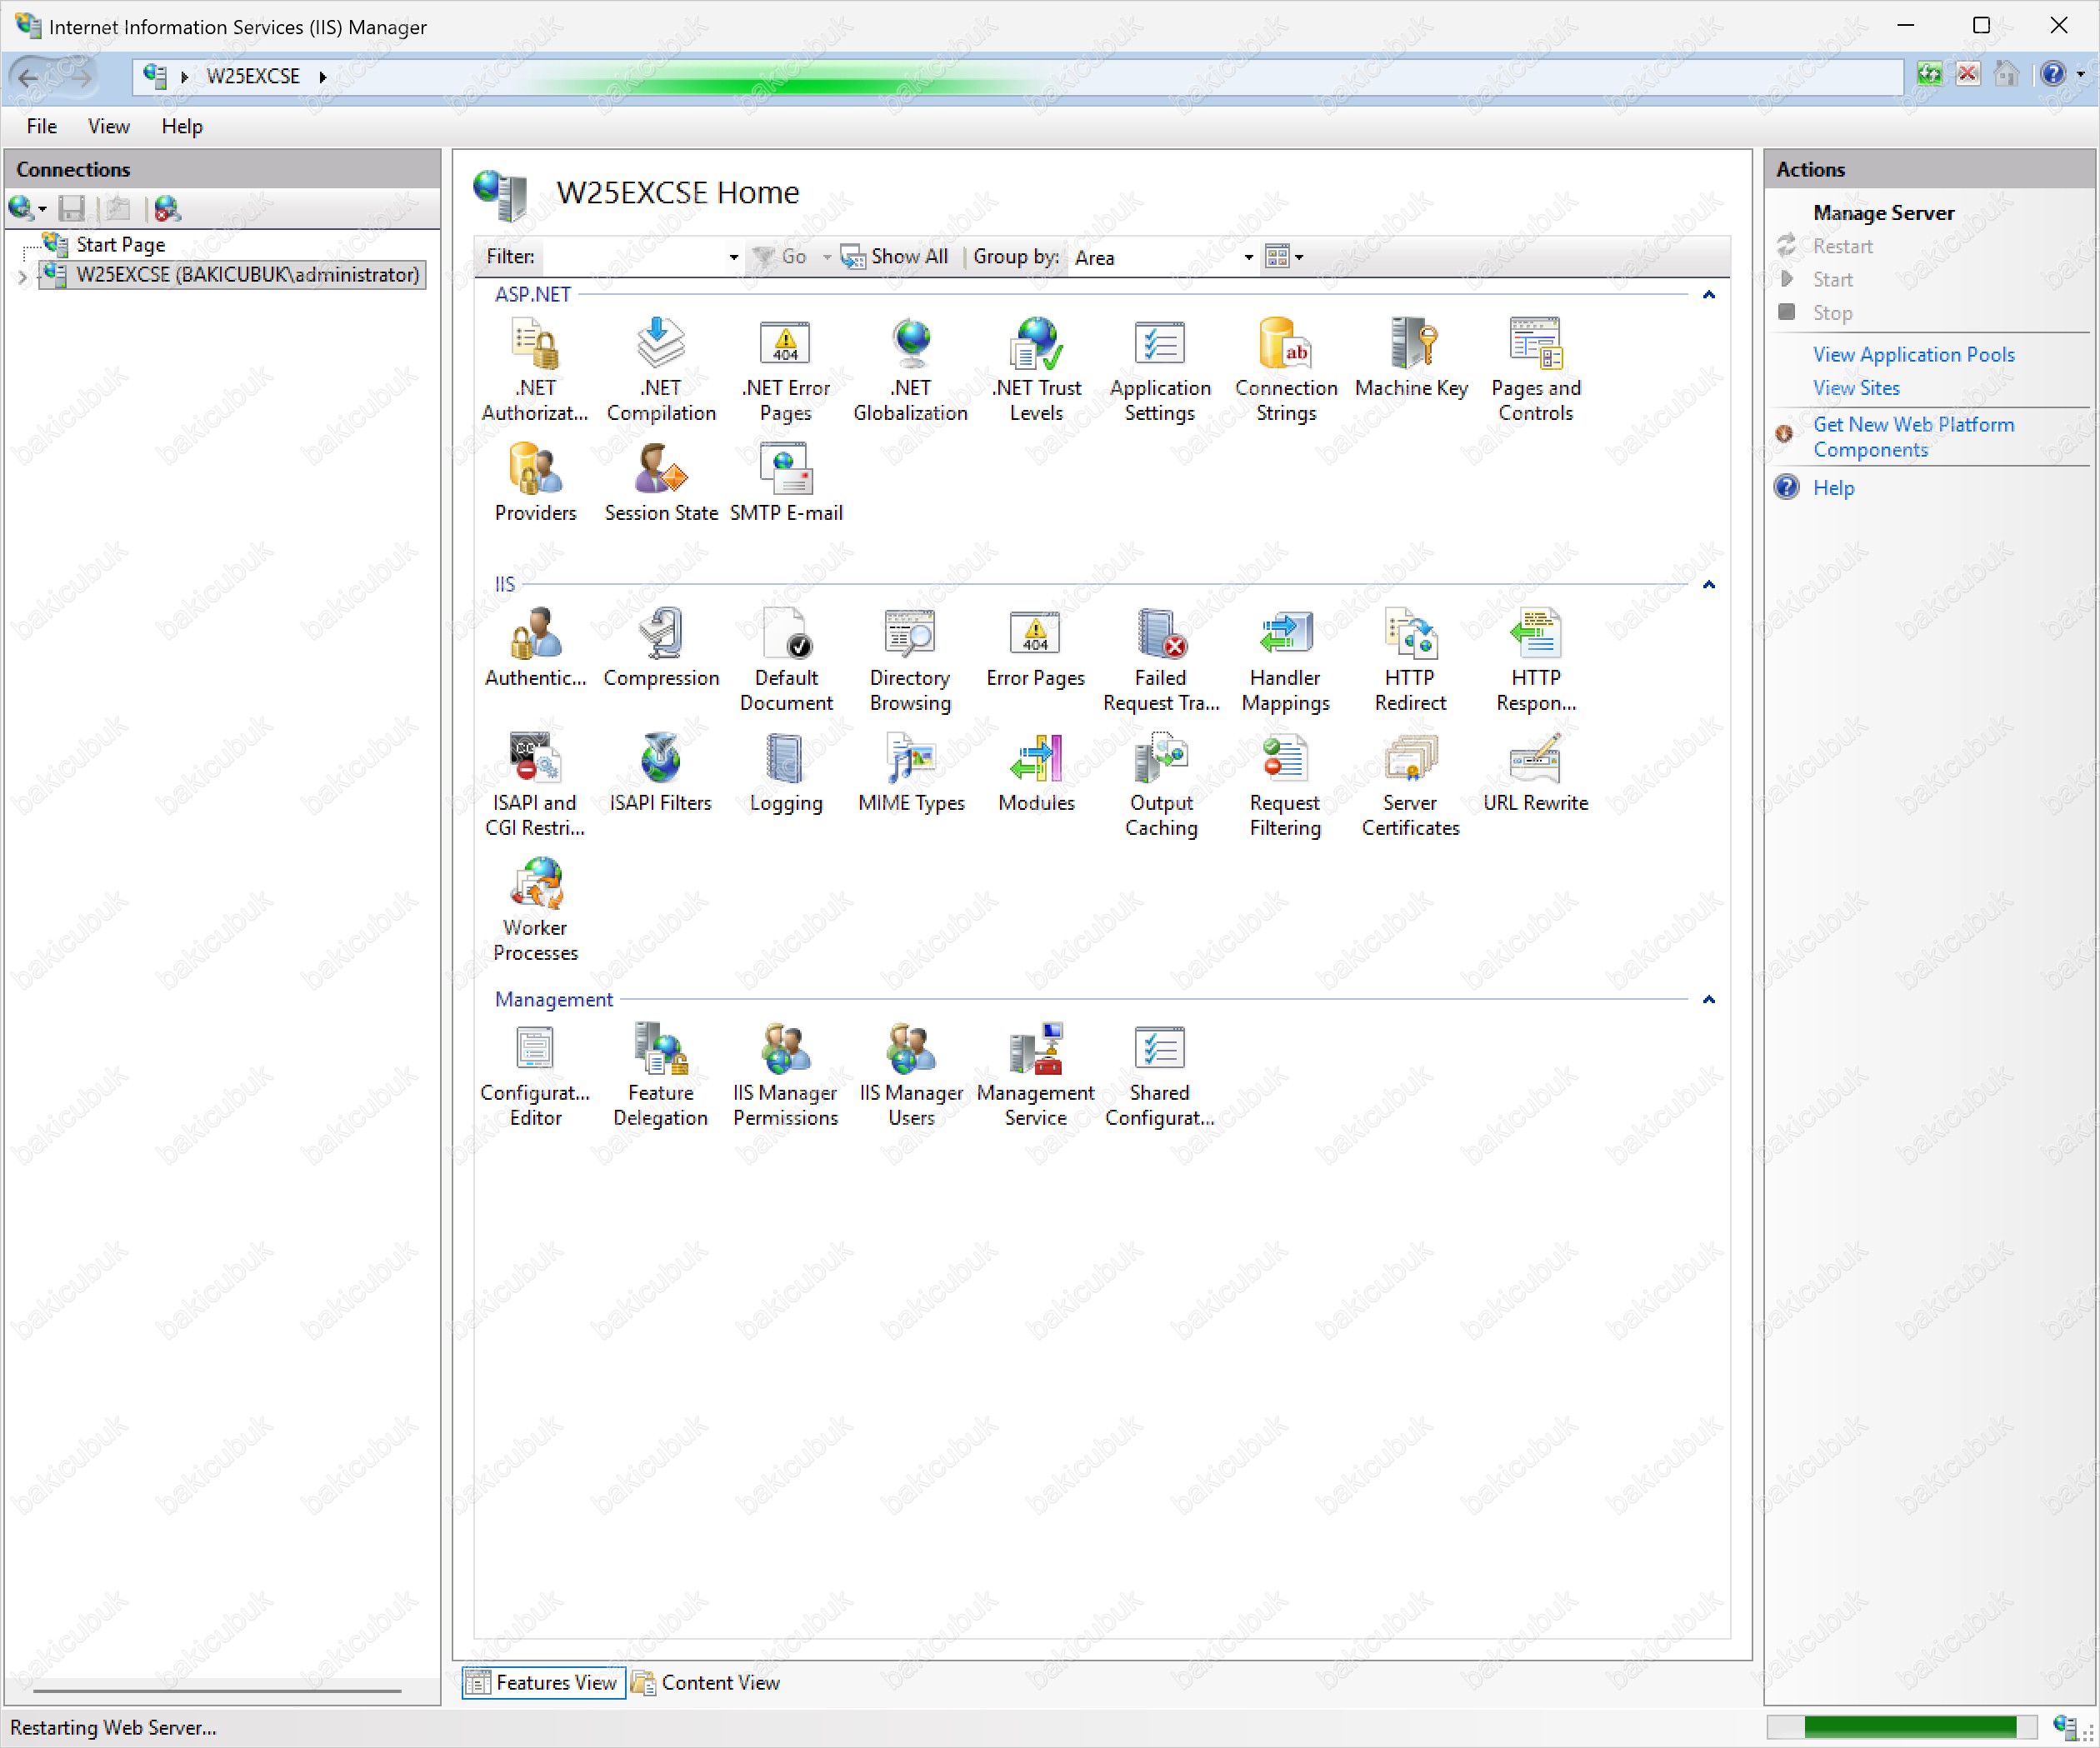Switch to Features View tab

click(543, 1683)
